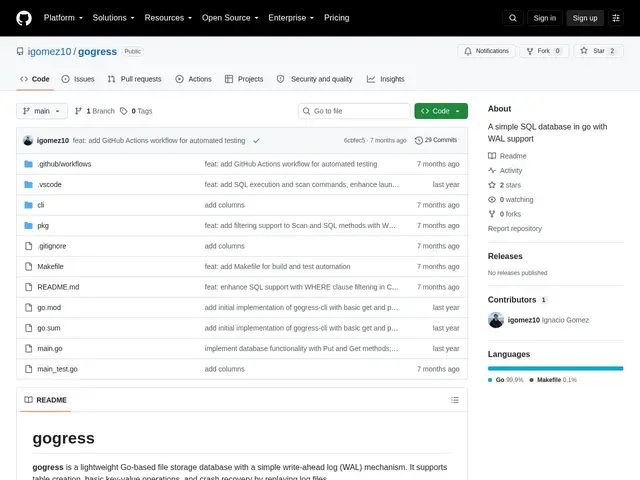Open "feat: add Makefile for build" commit message
The height and width of the screenshot is (480, 640).
(x=278, y=267)
